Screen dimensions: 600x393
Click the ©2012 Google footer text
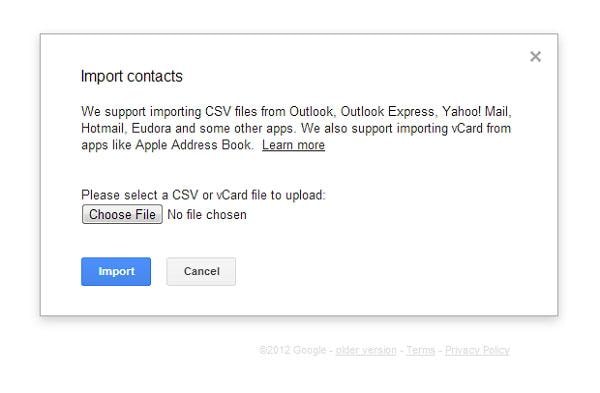[293, 350]
